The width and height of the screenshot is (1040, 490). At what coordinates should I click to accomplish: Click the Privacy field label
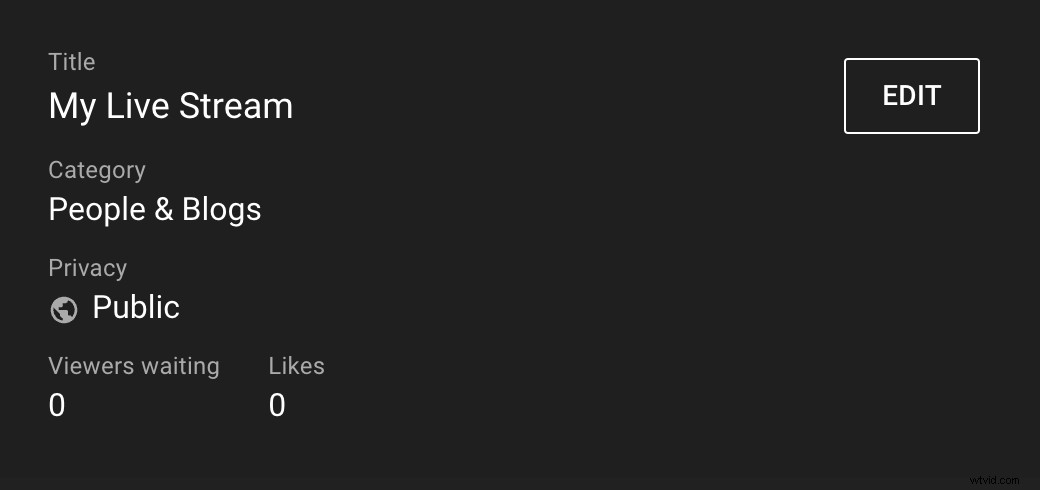(88, 268)
